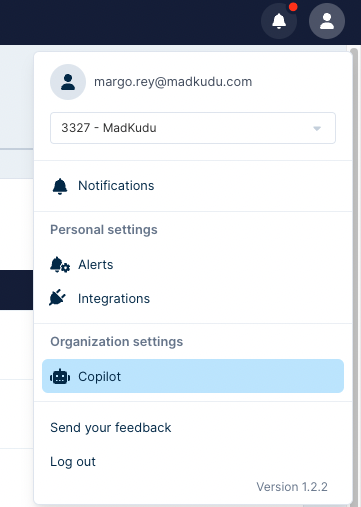Click the margo.rey@madkudu.com email text
The image size is (361, 507).
pyautogui.click(x=173, y=82)
